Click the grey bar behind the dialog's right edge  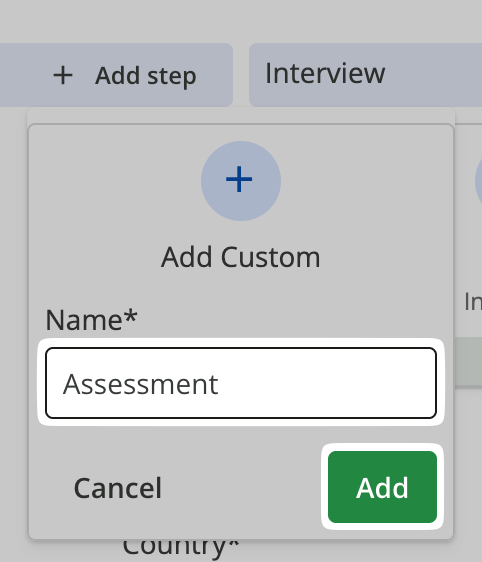tap(468, 361)
